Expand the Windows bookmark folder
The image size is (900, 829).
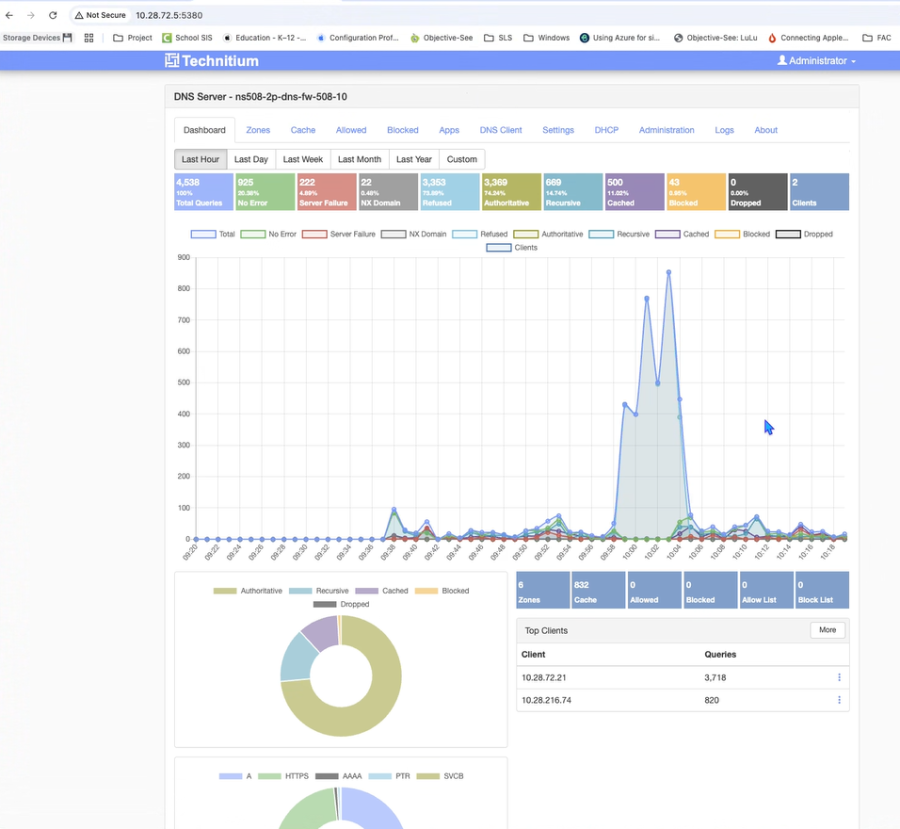click(x=547, y=38)
